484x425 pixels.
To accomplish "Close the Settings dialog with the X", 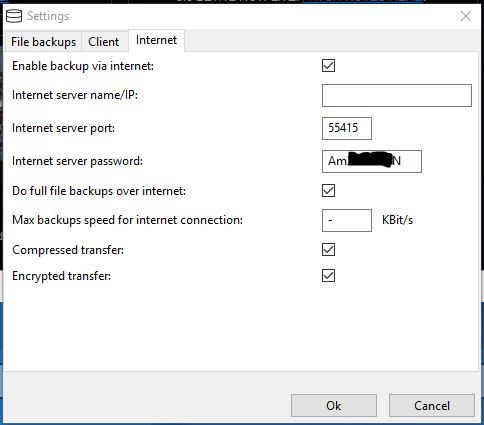I will (x=466, y=16).
